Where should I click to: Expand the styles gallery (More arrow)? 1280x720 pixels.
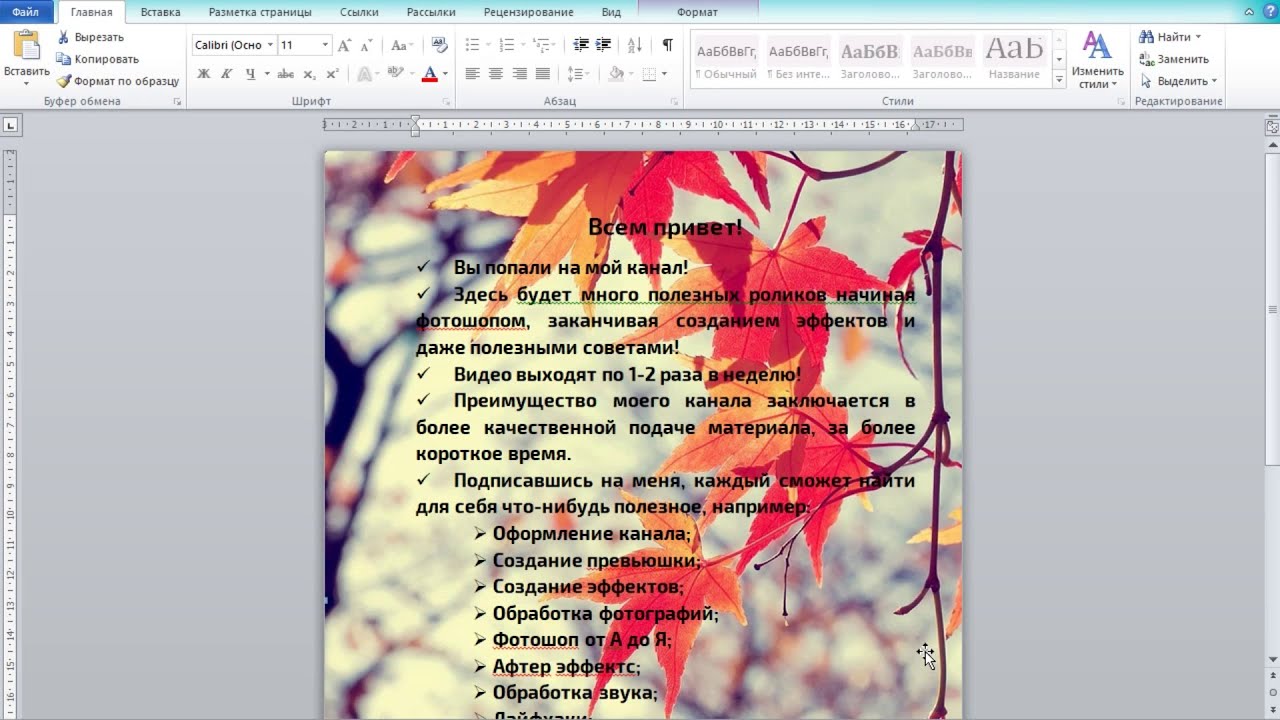click(x=1059, y=80)
